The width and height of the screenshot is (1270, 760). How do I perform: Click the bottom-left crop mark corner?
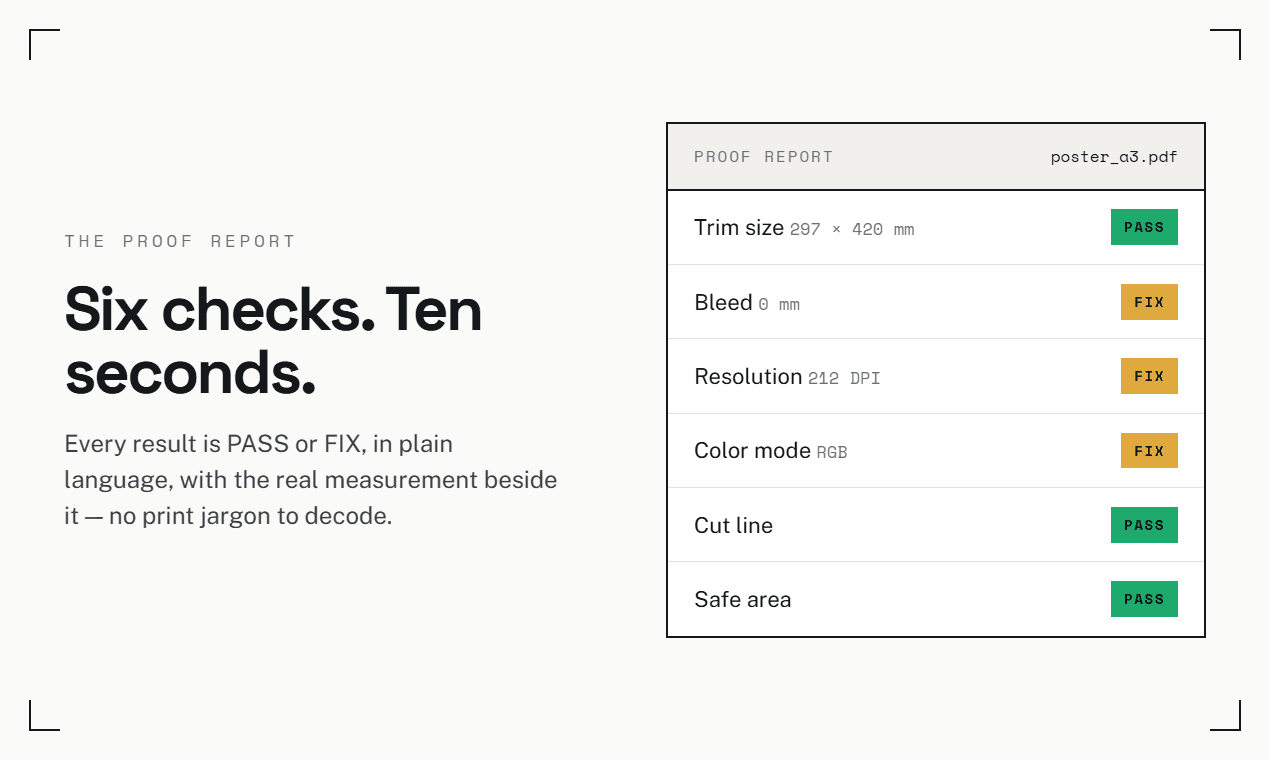coord(44,716)
